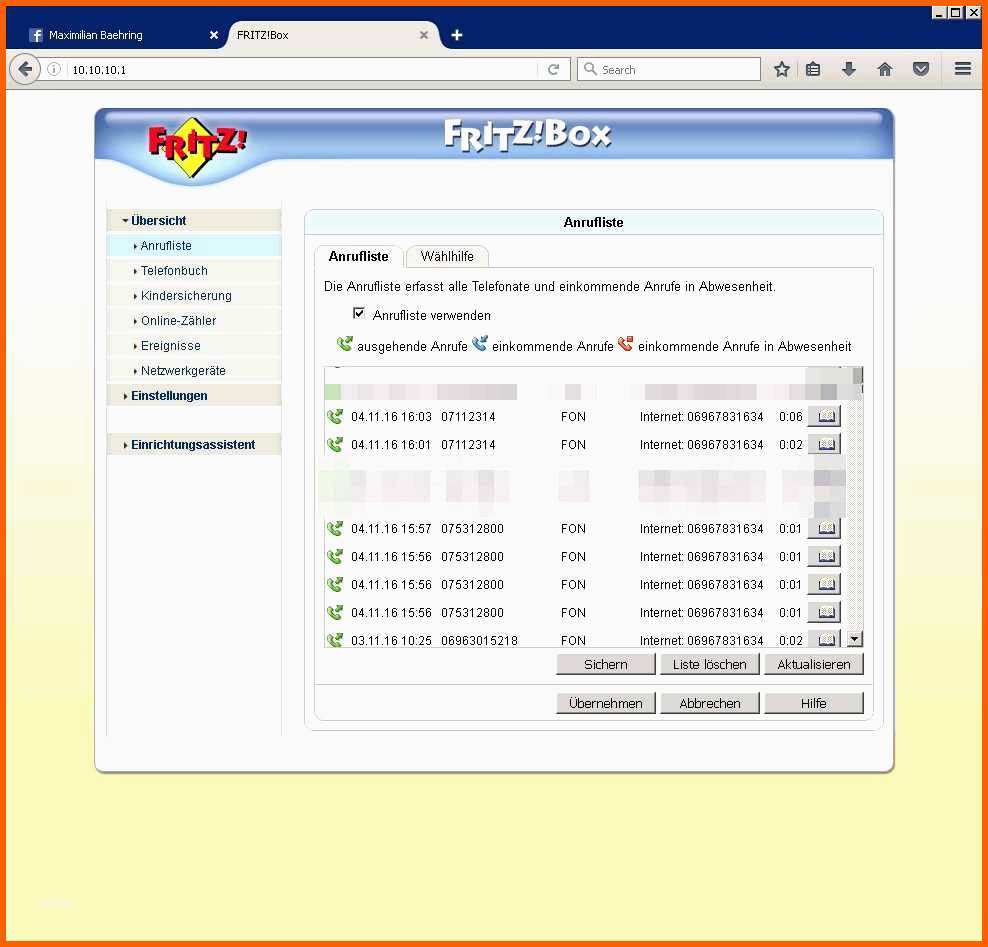Open Telefonbuch in the sidebar
The image size is (988, 947).
(174, 271)
